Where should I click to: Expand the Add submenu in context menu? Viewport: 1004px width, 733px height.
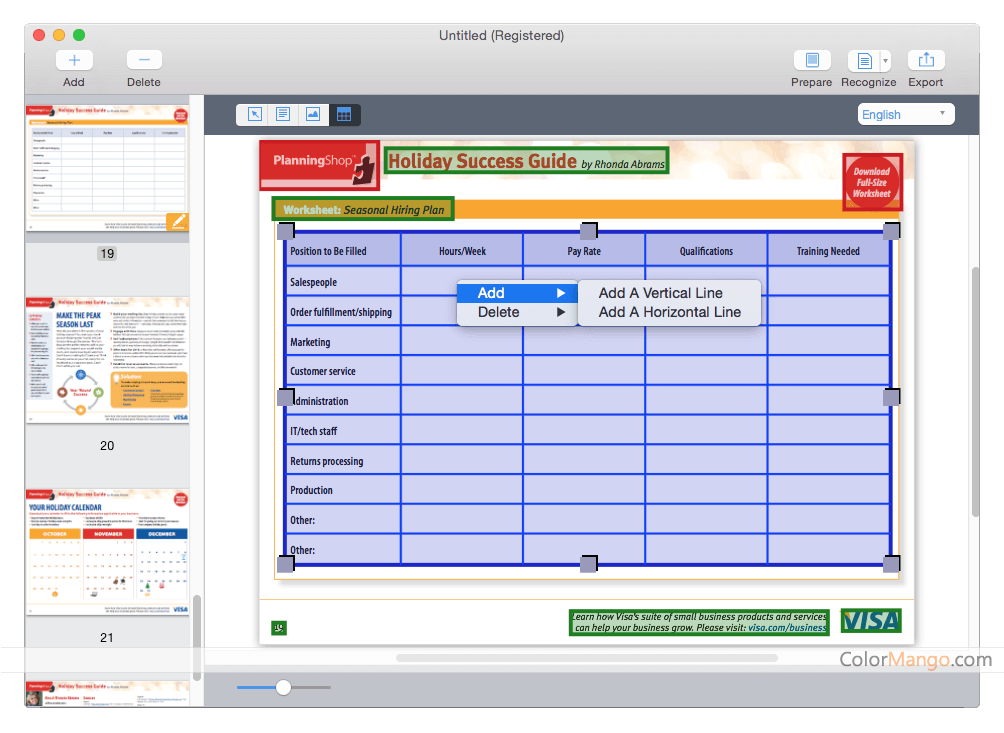[x=516, y=292]
